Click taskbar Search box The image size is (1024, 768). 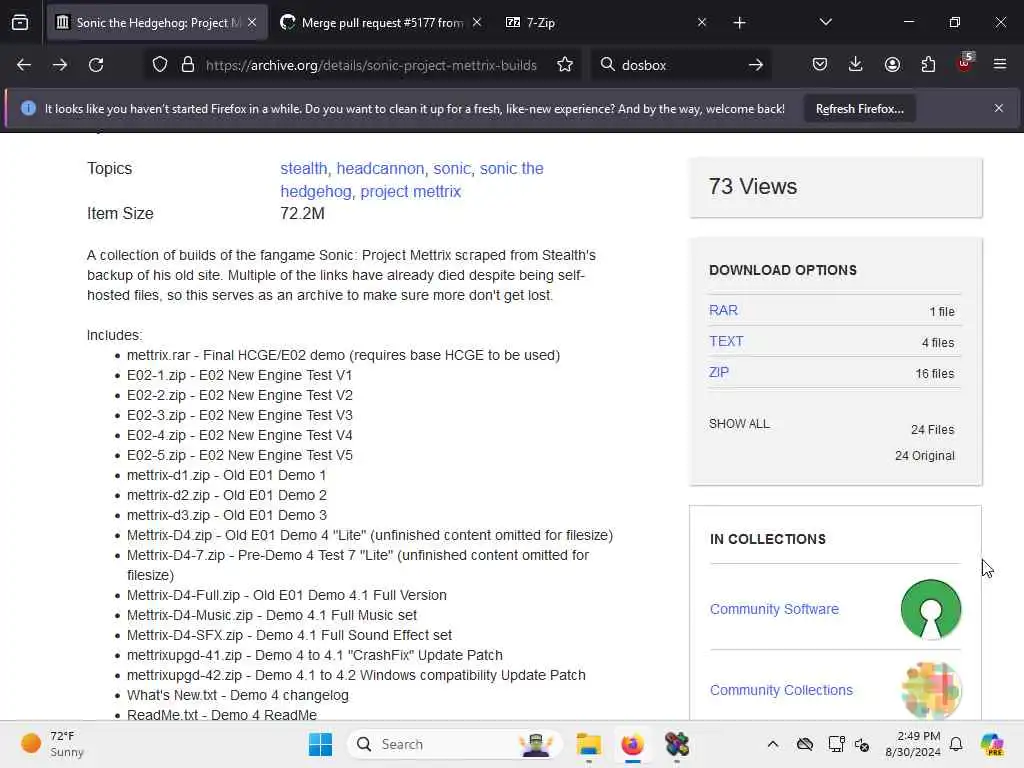tap(455, 744)
